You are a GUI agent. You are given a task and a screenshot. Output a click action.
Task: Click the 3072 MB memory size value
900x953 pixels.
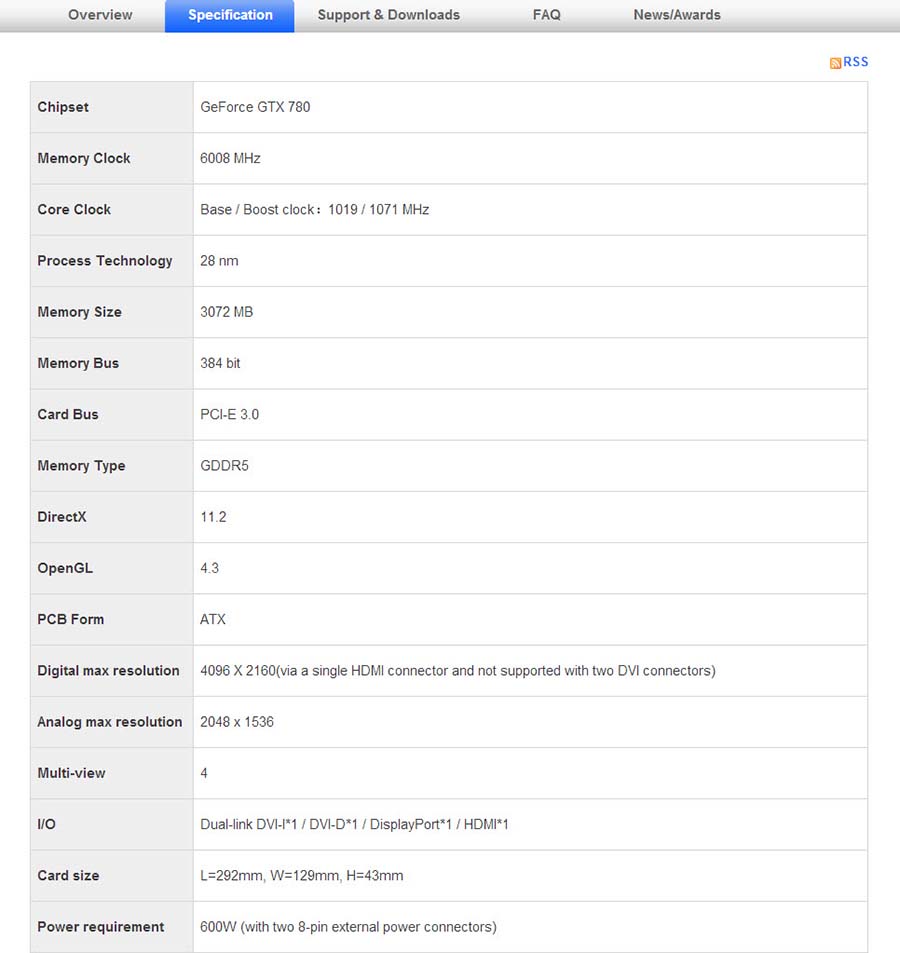[x=227, y=312]
